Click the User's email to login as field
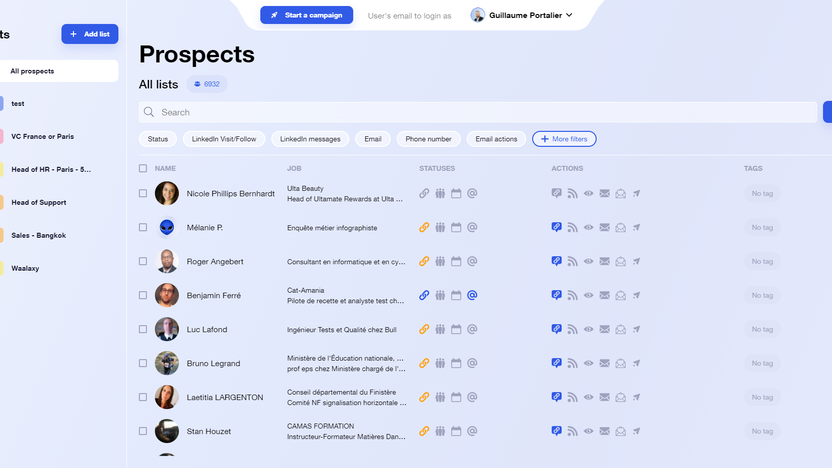Viewport: 832px width, 468px height. pyautogui.click(x=410, y=16)
